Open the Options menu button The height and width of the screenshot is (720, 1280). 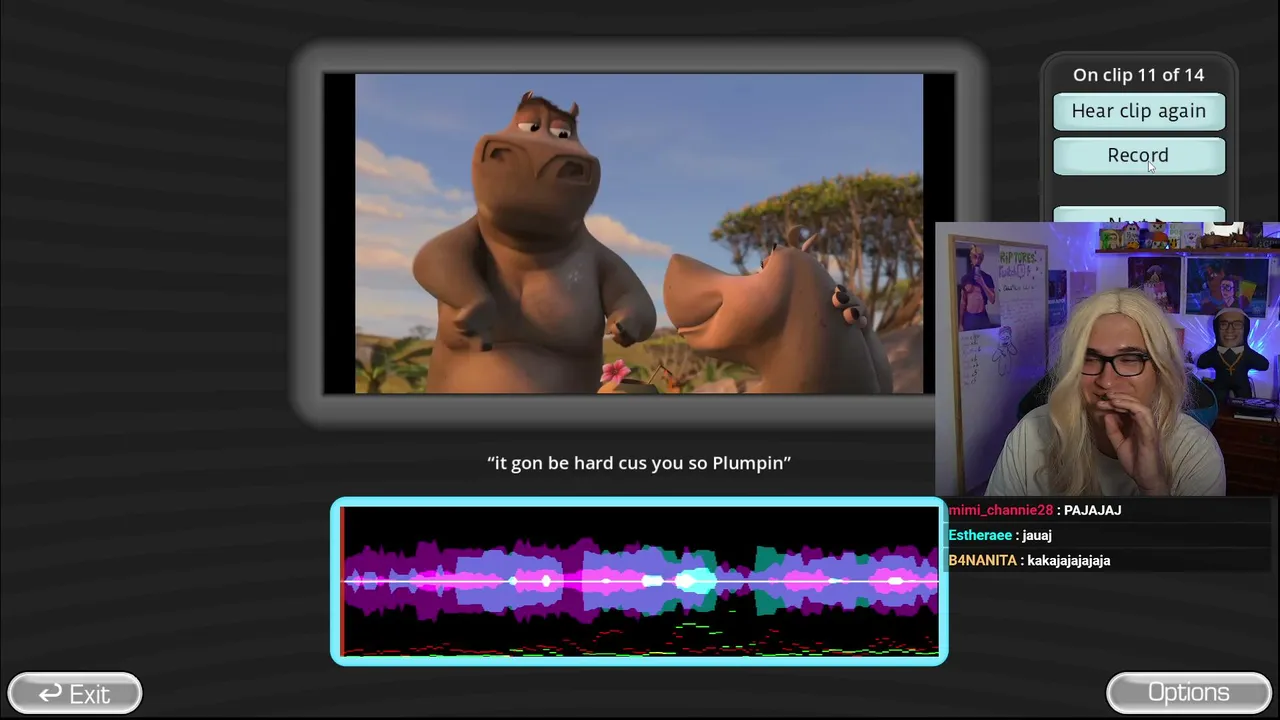point(1189,693)
